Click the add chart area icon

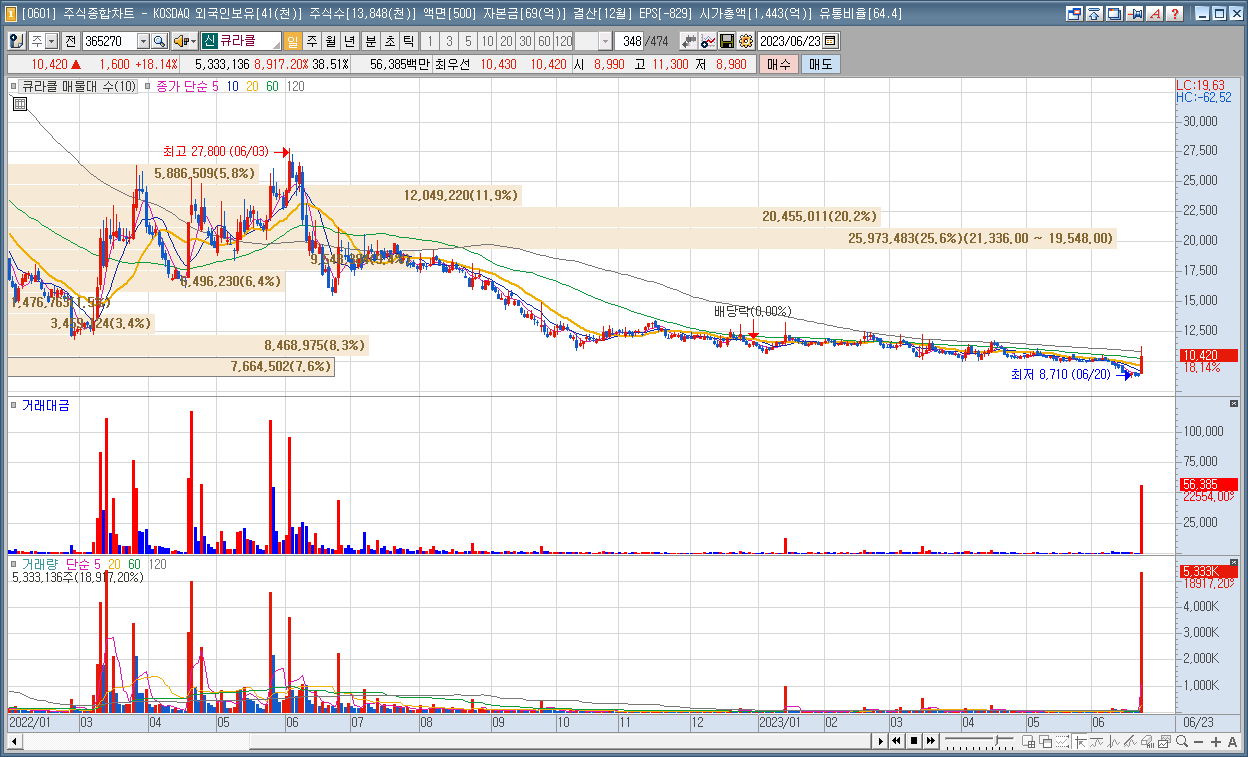[1028, 741]
